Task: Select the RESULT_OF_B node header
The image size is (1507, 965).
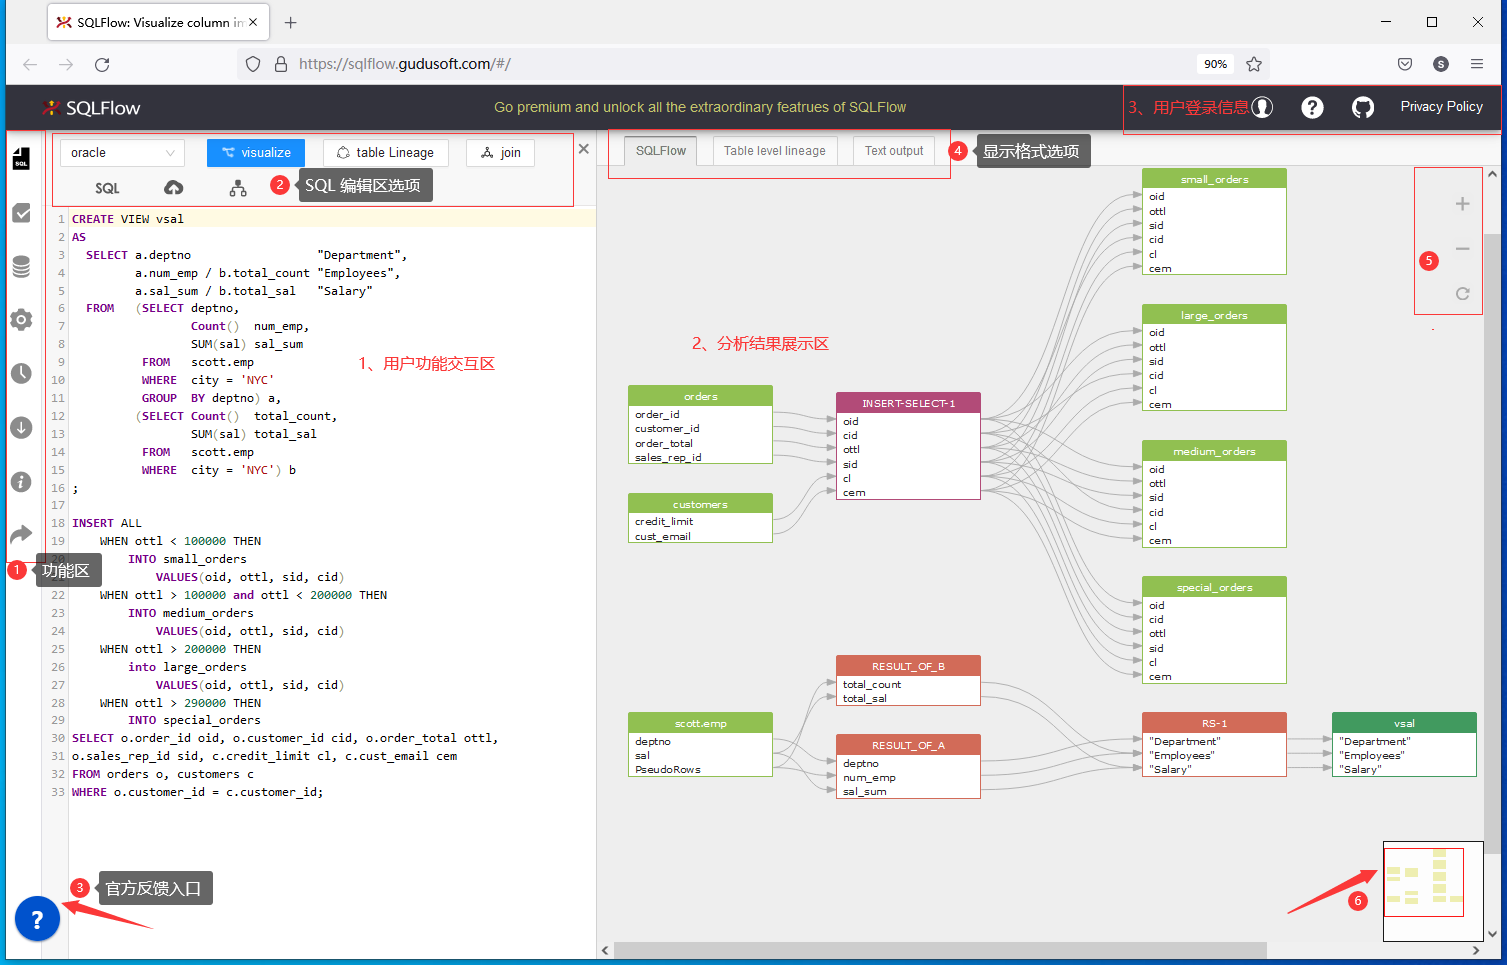Action: [908, 666]
